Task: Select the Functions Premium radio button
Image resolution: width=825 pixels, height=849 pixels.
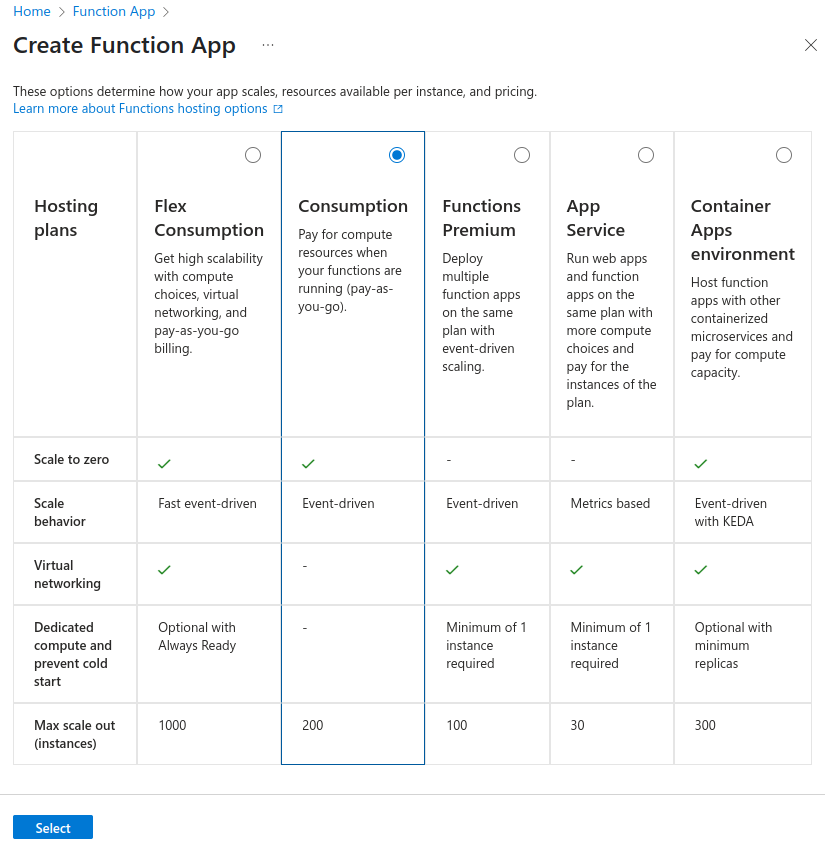Action: (521, 155)
